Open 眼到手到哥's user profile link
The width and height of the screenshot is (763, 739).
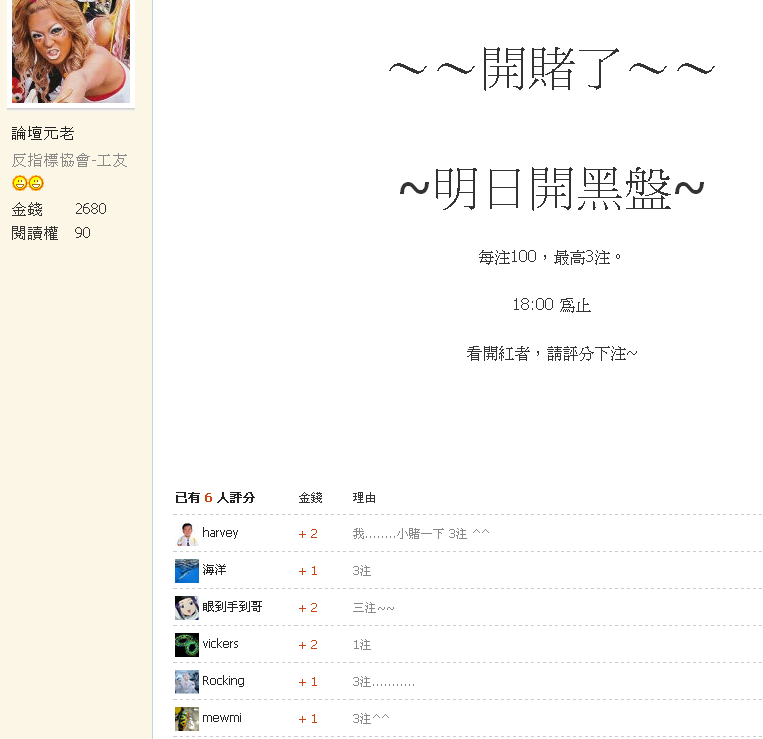tap(232, 607)
